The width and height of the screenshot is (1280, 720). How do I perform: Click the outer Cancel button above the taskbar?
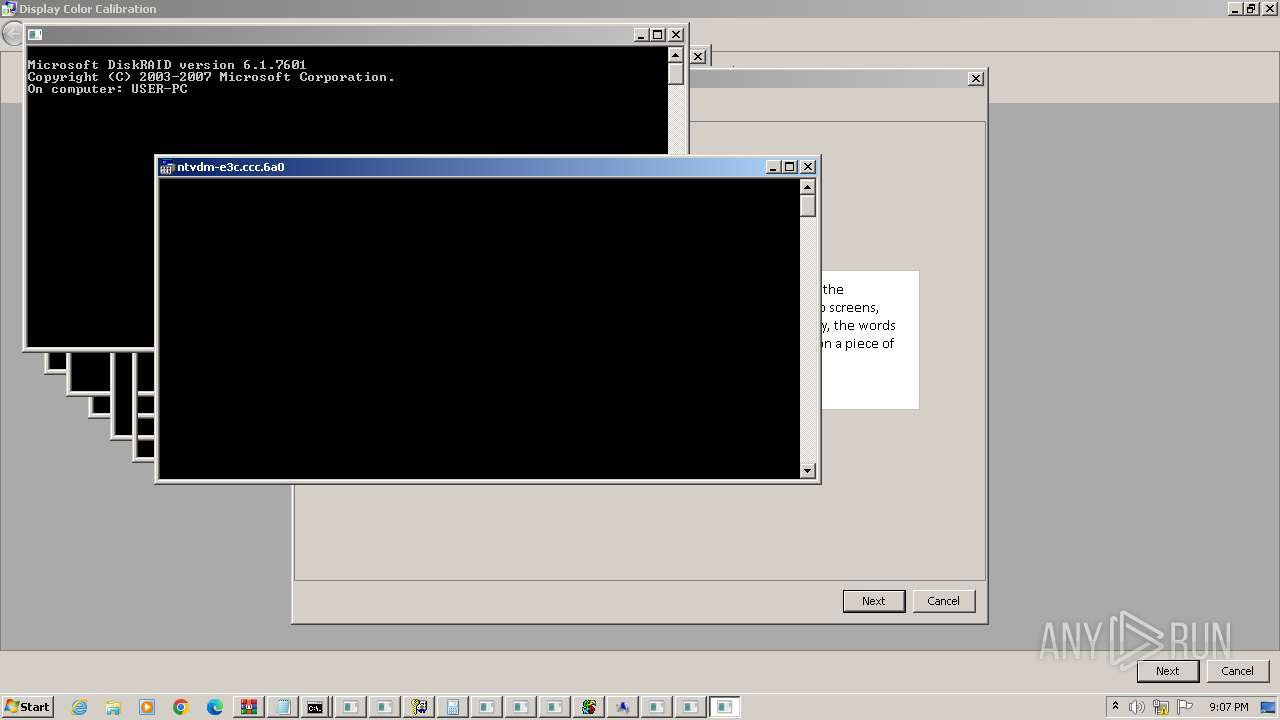[x=1237, y=671]
